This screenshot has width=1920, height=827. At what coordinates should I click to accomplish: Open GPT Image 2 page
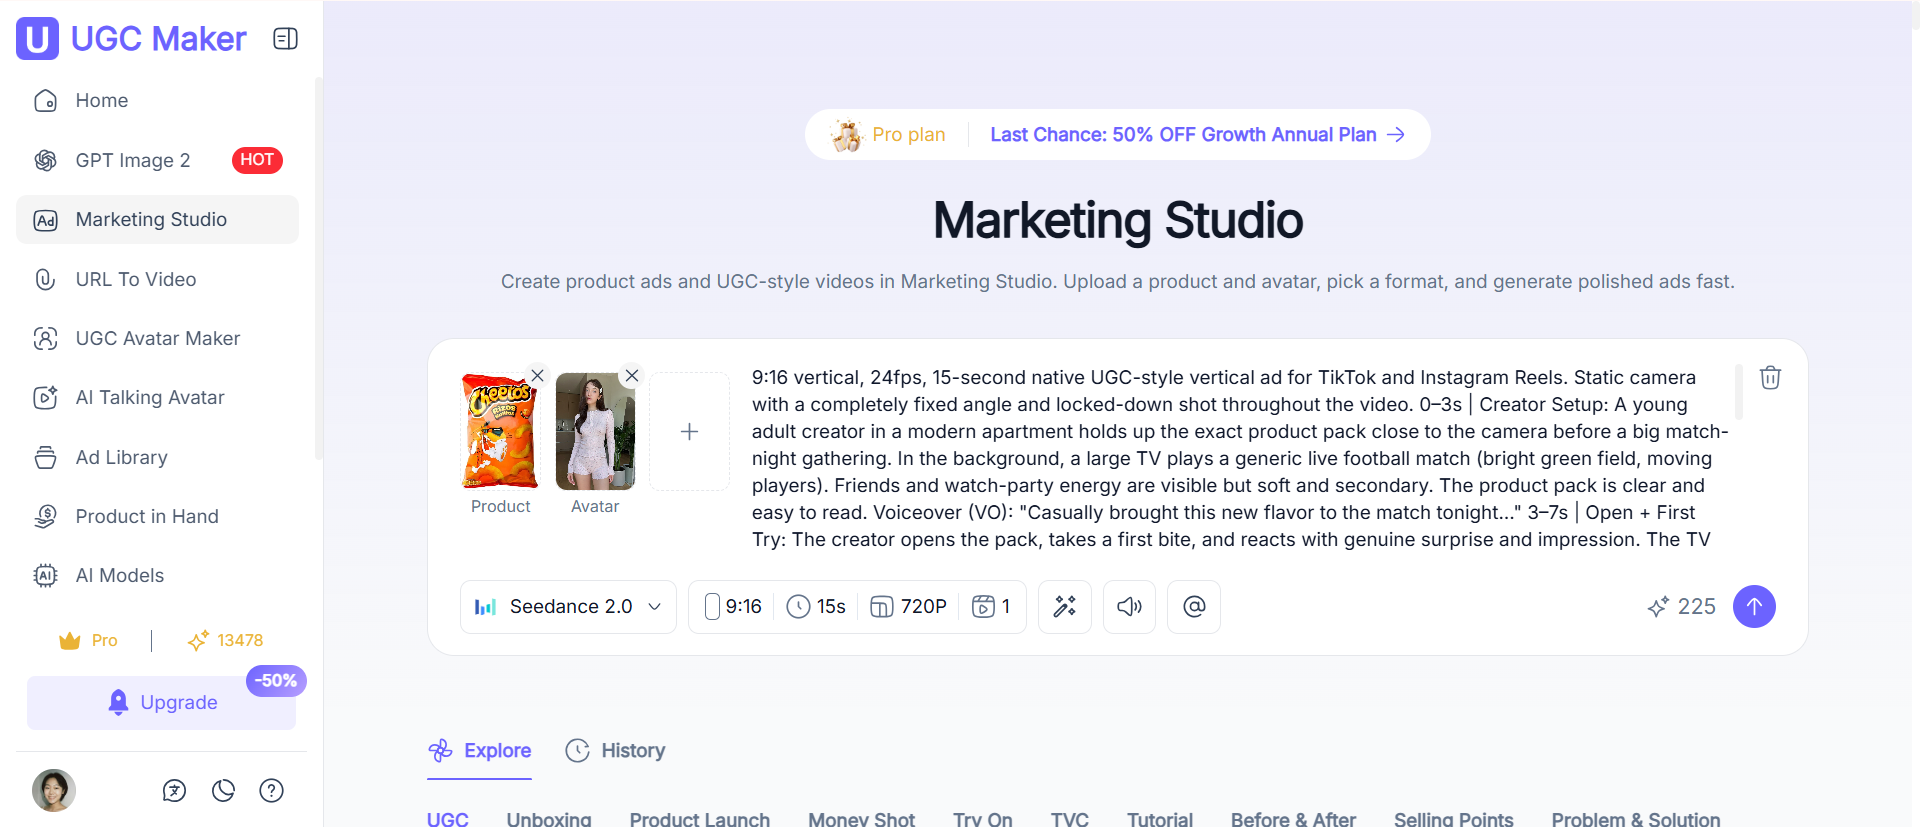157,160
